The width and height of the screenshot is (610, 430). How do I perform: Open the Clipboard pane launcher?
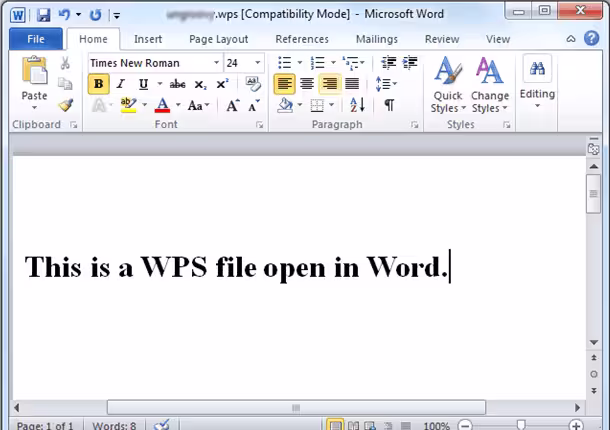point(74,125)
